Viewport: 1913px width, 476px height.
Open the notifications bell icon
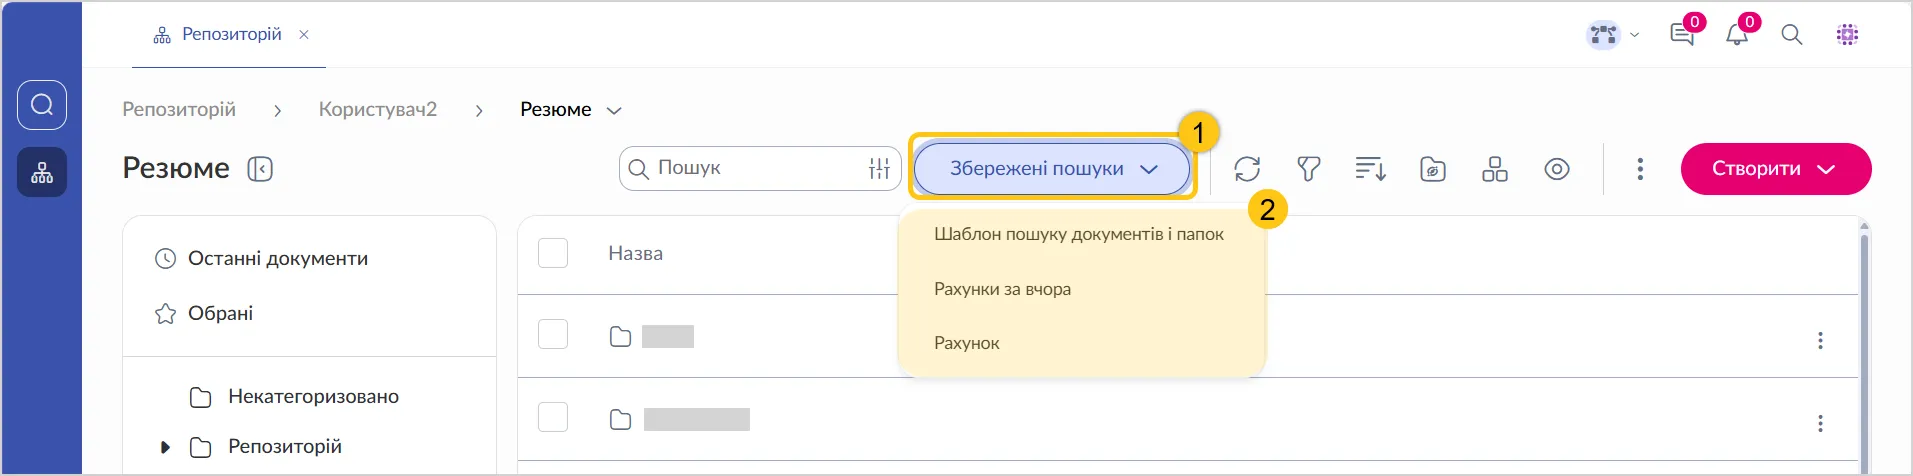click(x=1737, y=35)
